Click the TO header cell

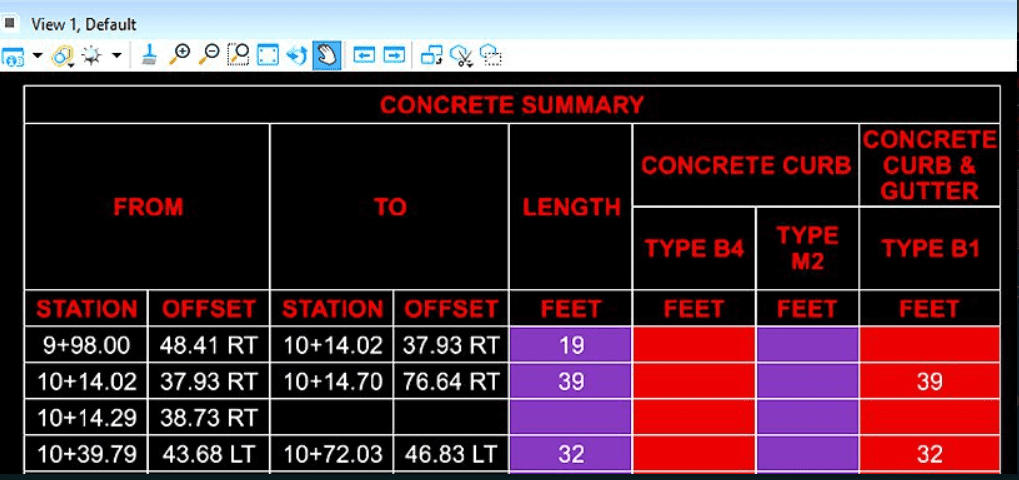(389, 207)
